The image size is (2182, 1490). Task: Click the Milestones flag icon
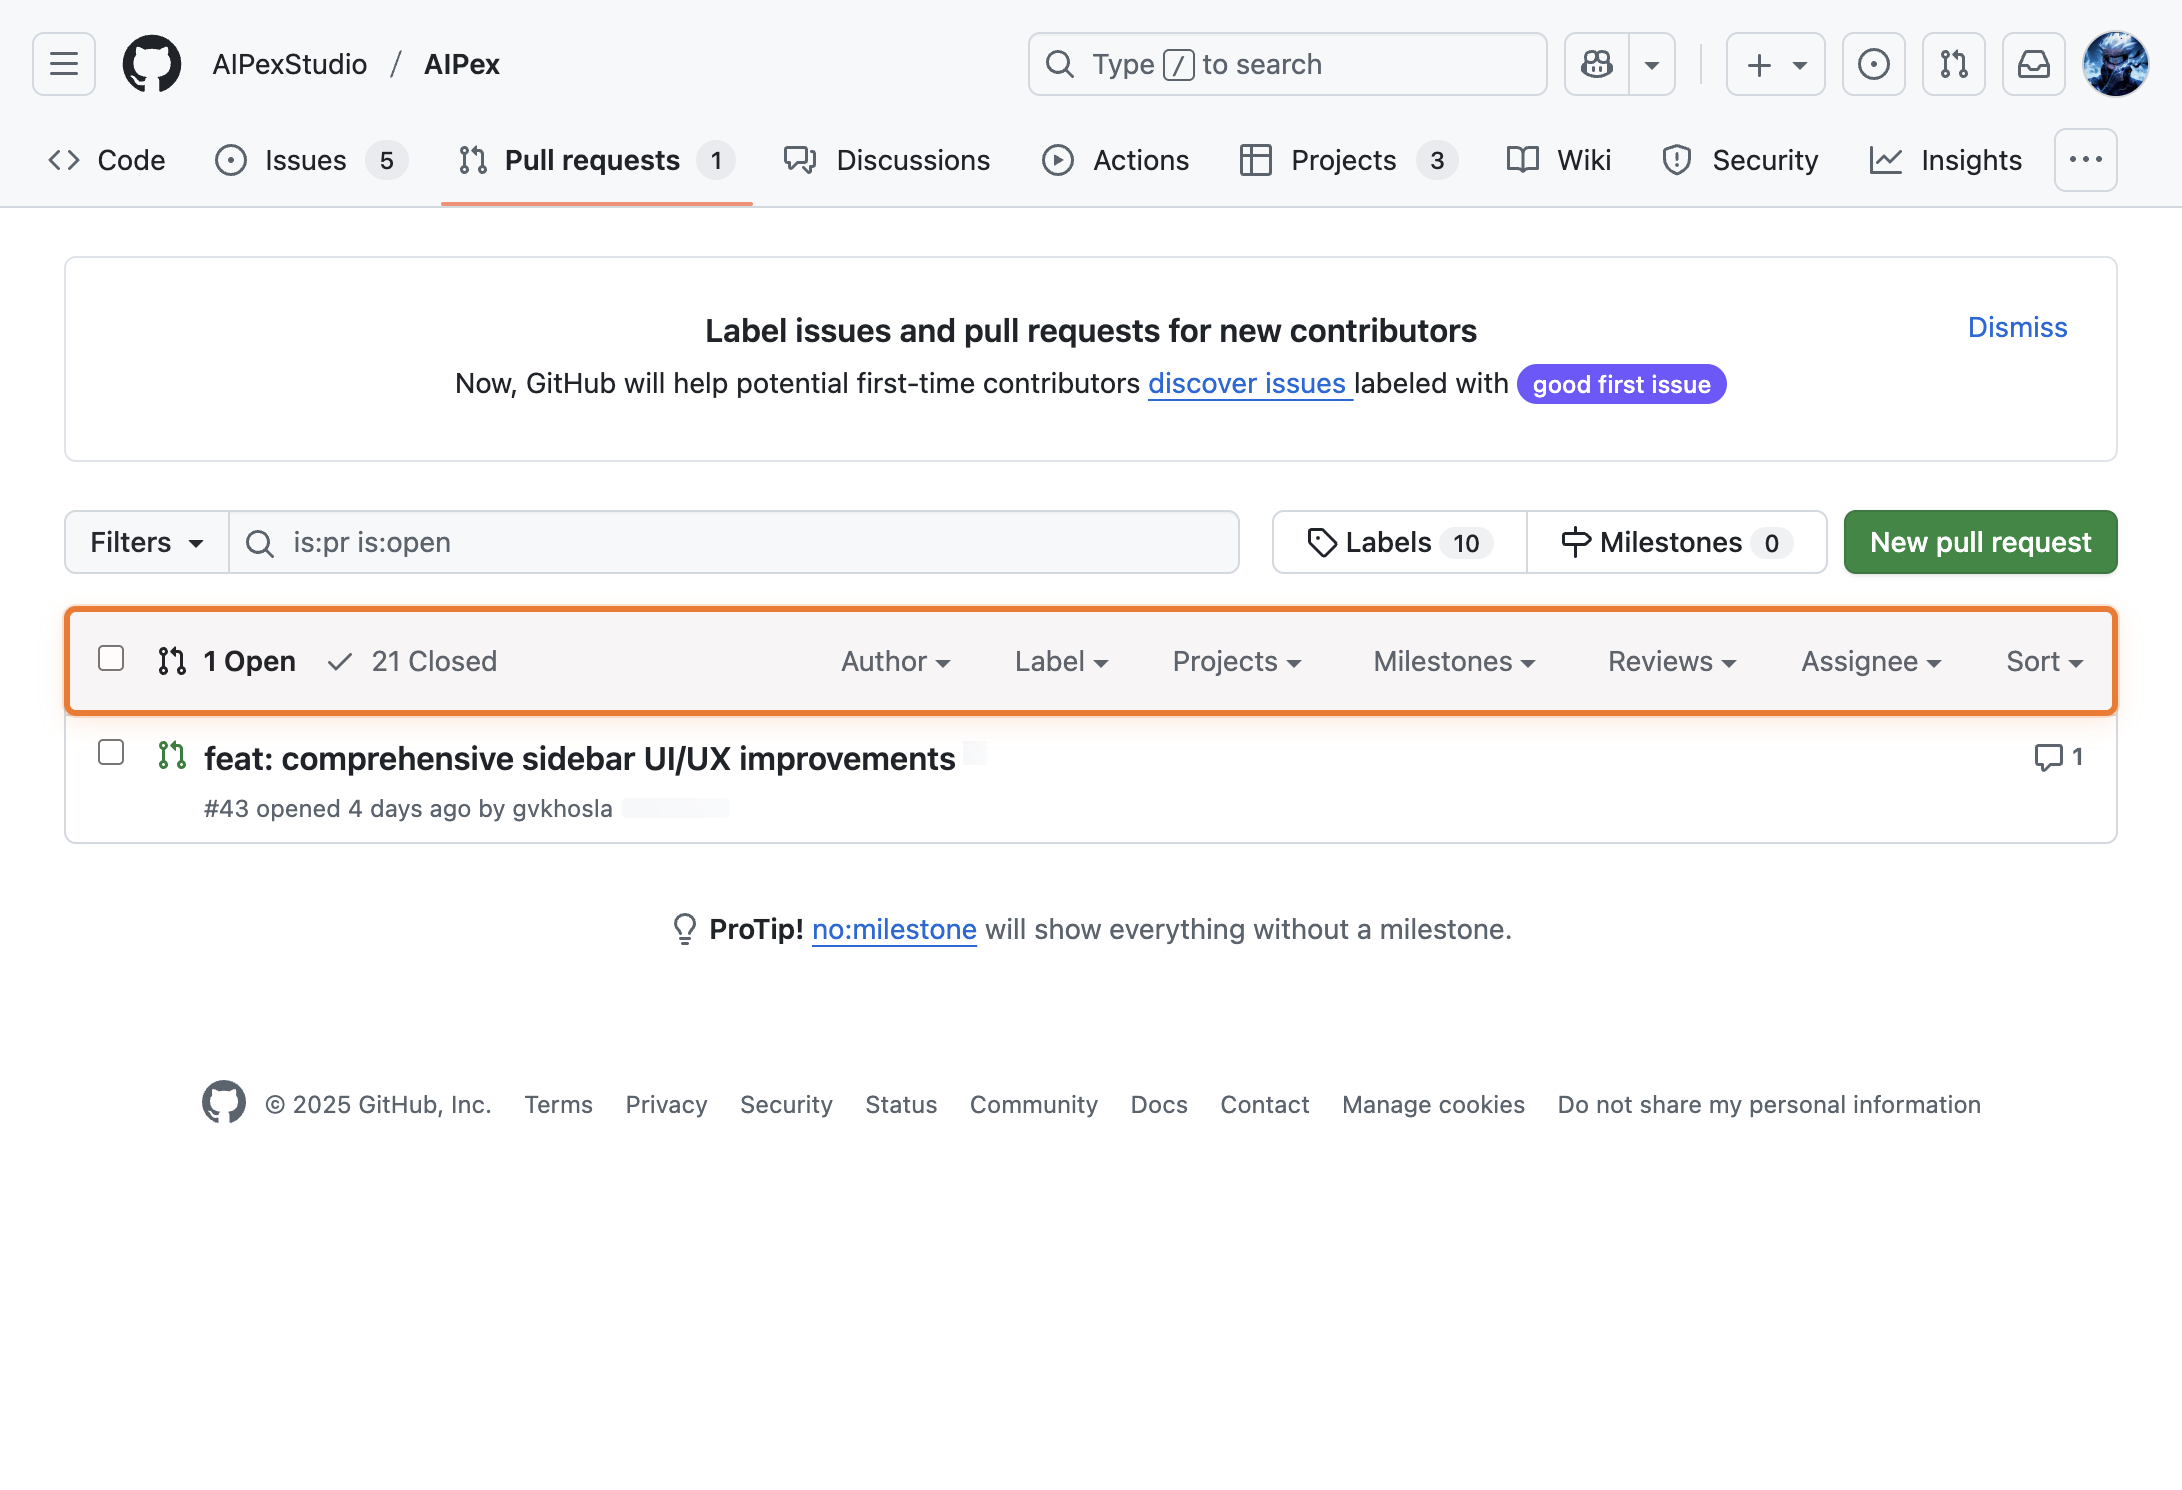1573,542
